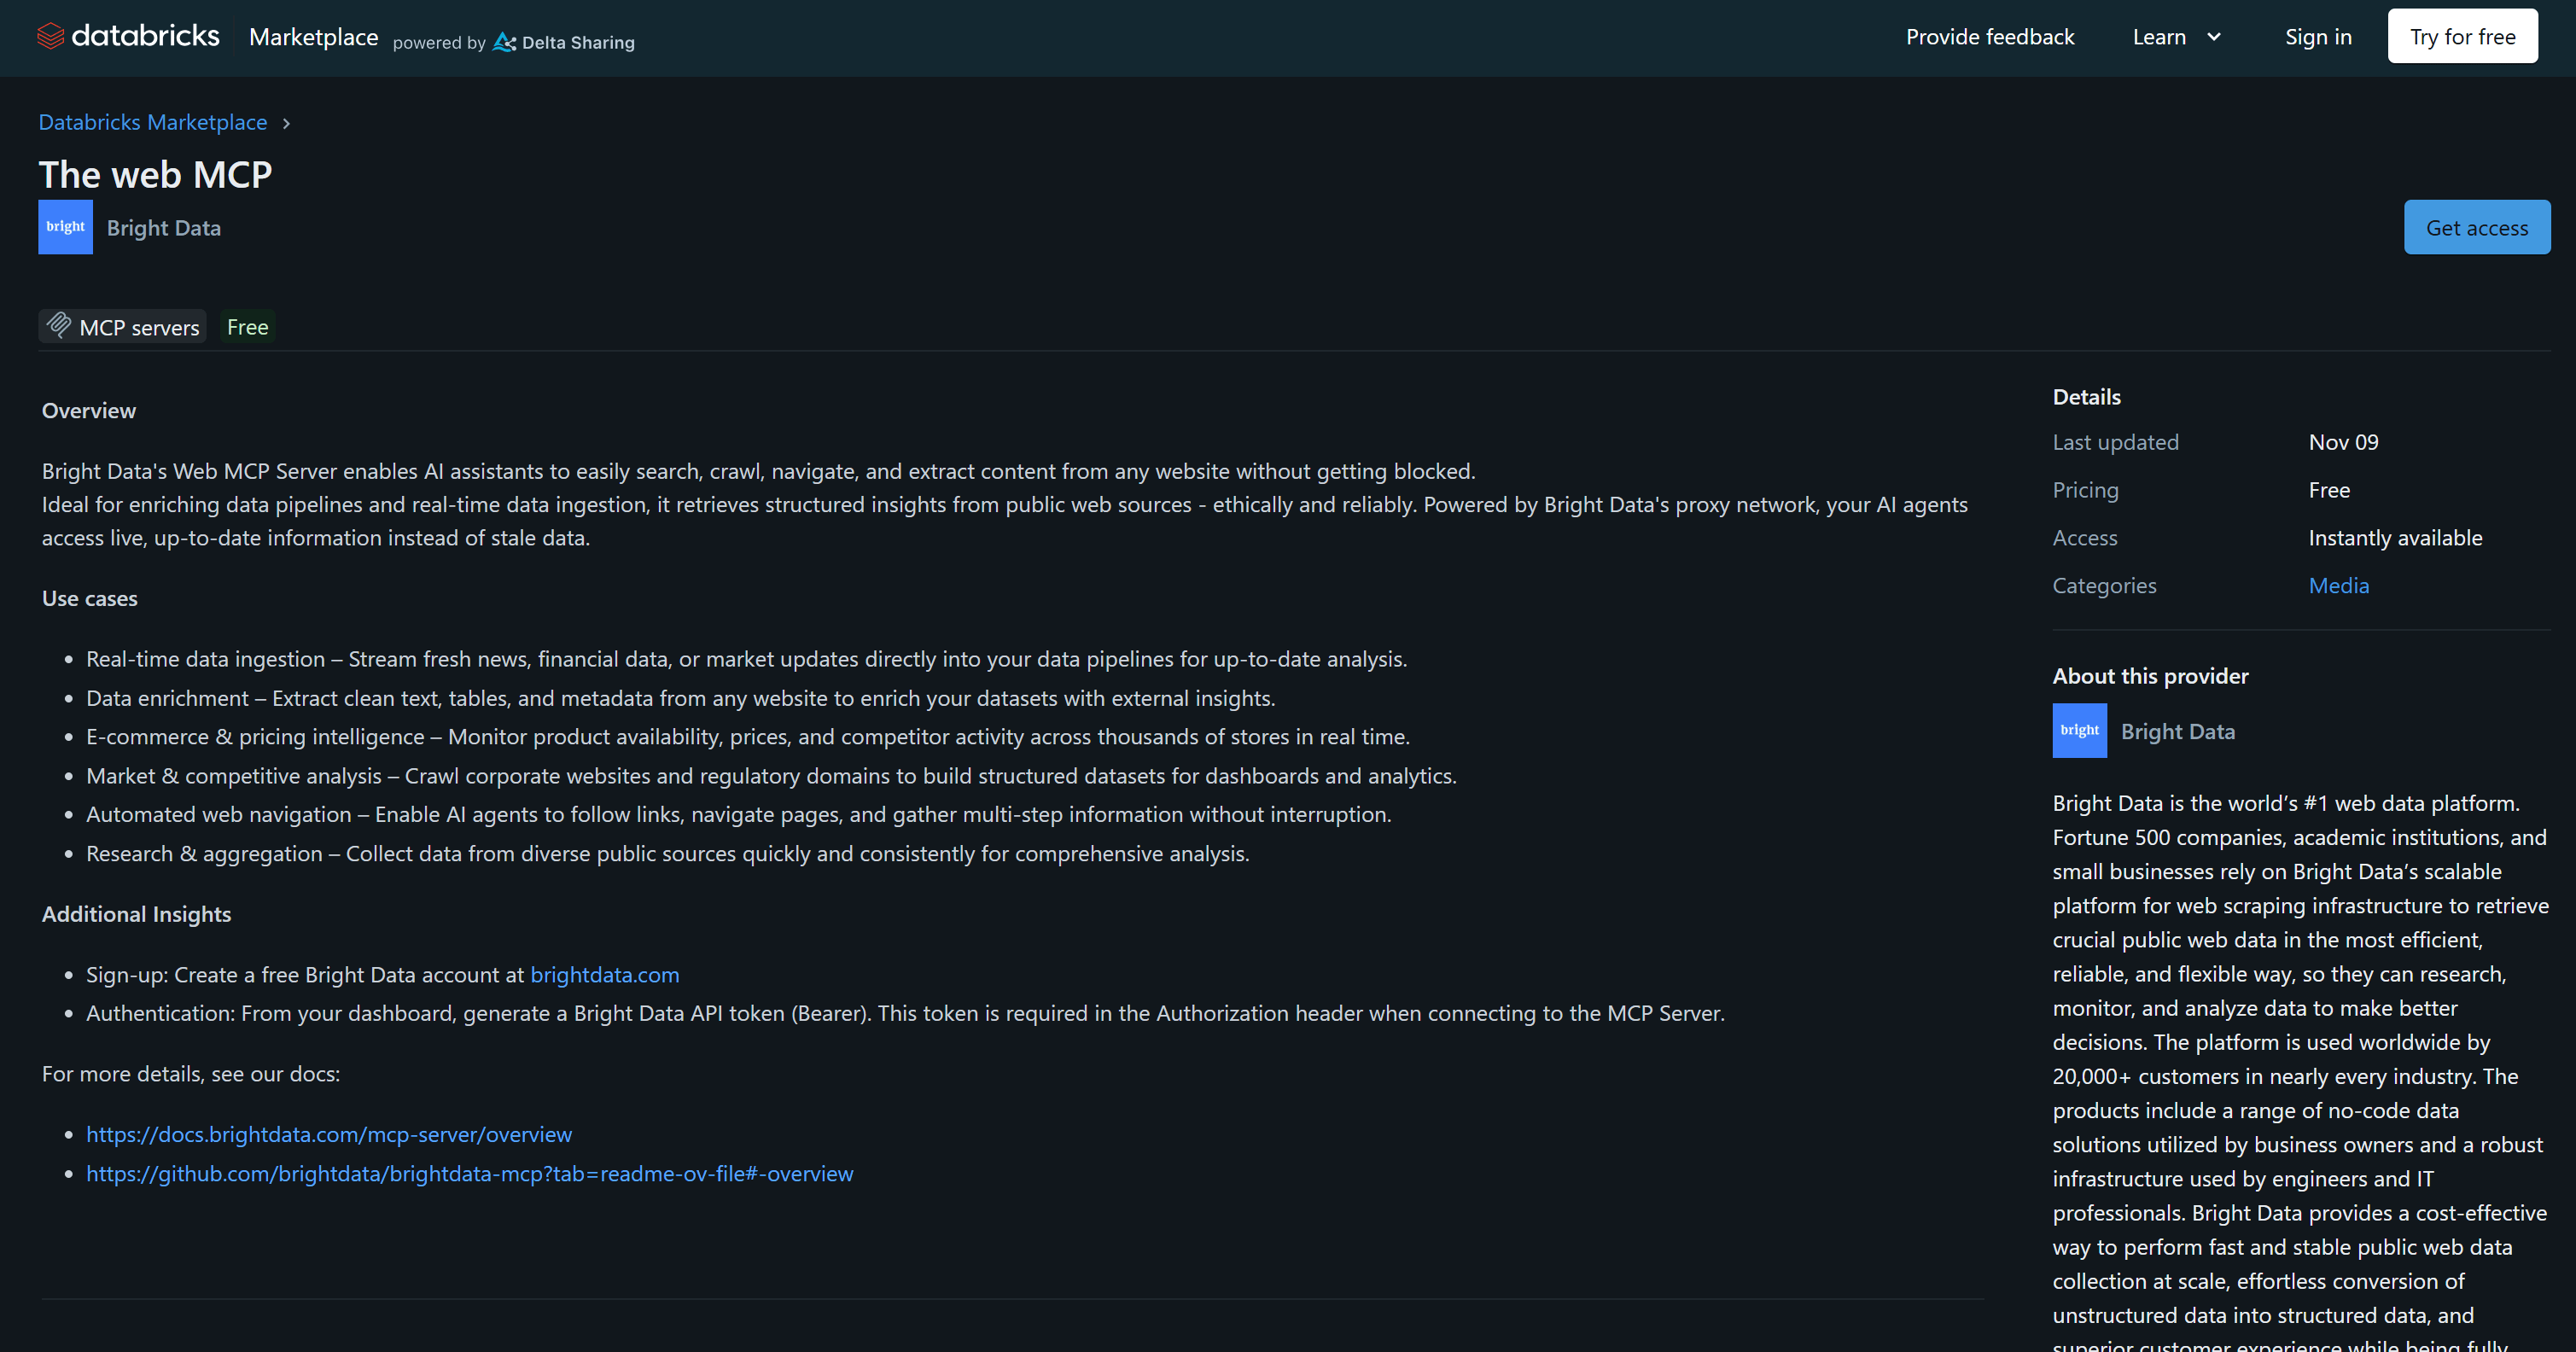Click the MCP servers tag icon
The height and width of the screenshot is (1352, 2576).
(x=59, y=325)
